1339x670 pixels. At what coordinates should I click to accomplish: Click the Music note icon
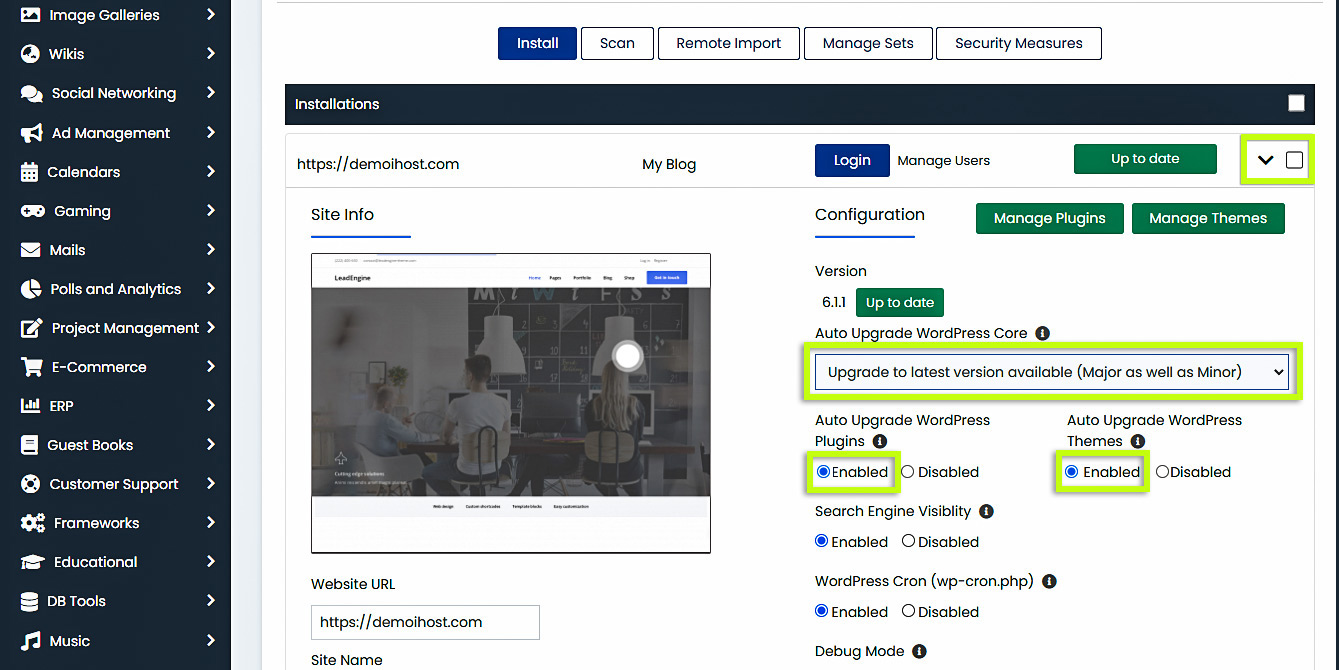(31, 641)
